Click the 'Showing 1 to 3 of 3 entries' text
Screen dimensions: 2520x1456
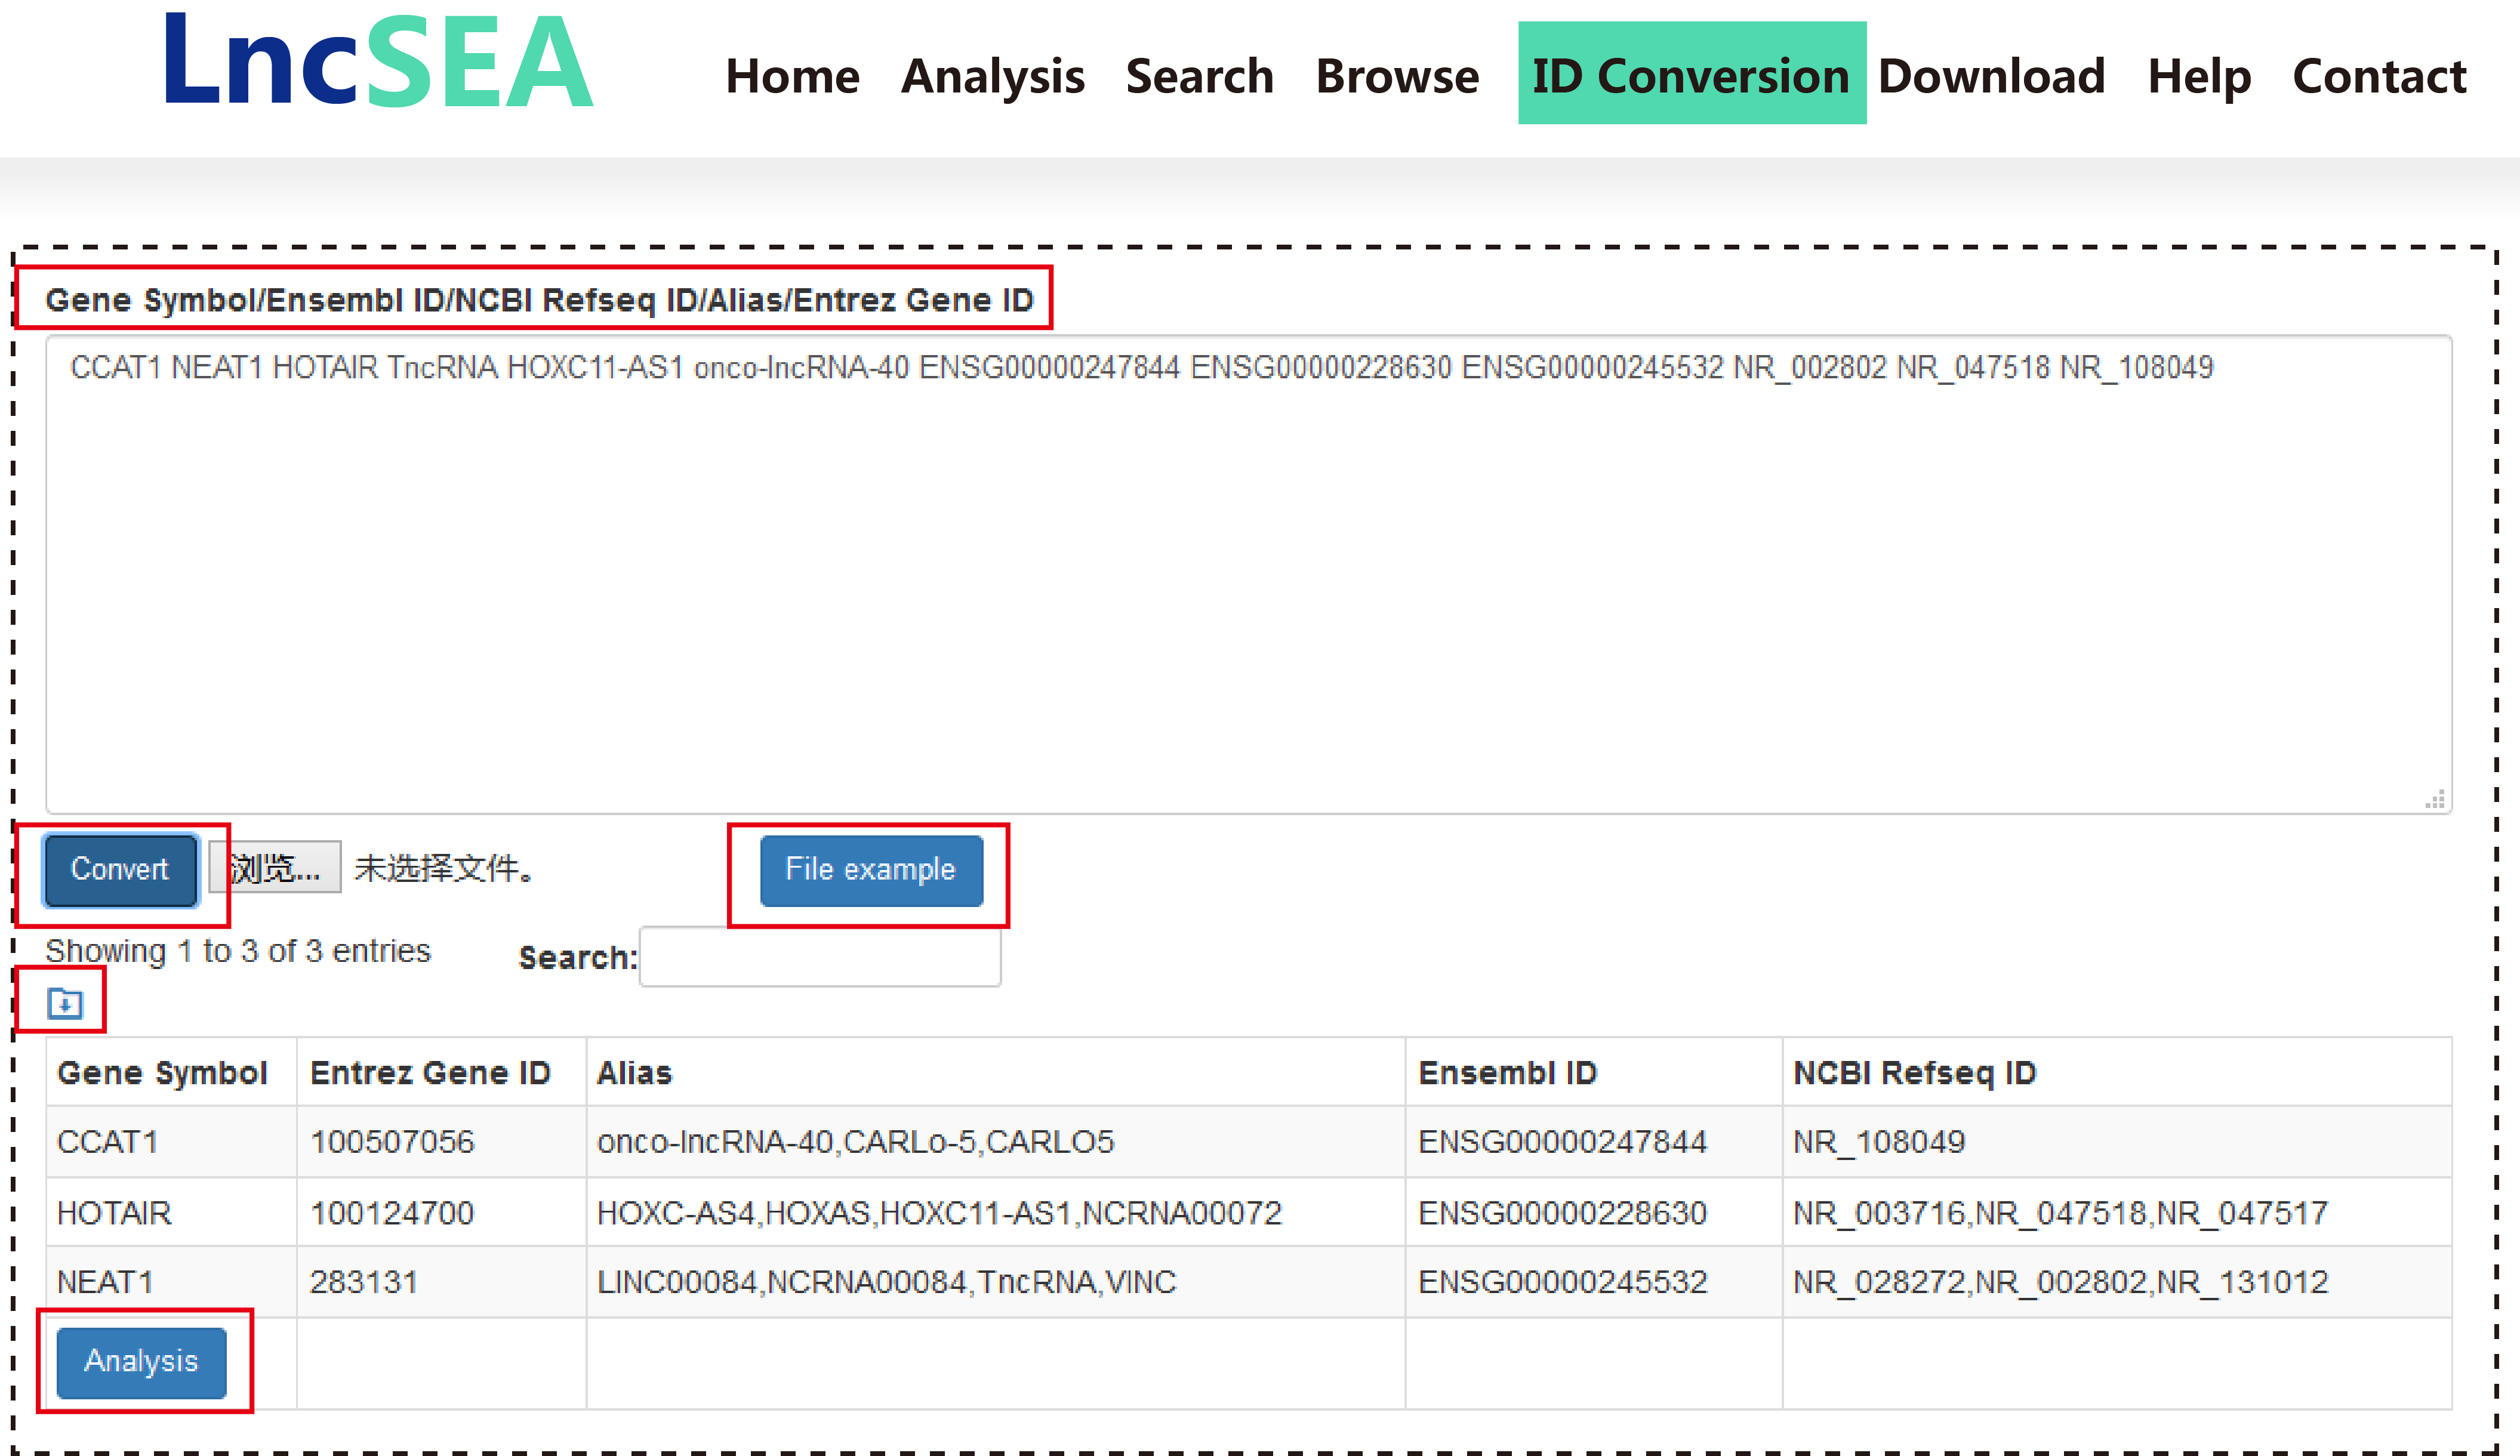point(238,951)
